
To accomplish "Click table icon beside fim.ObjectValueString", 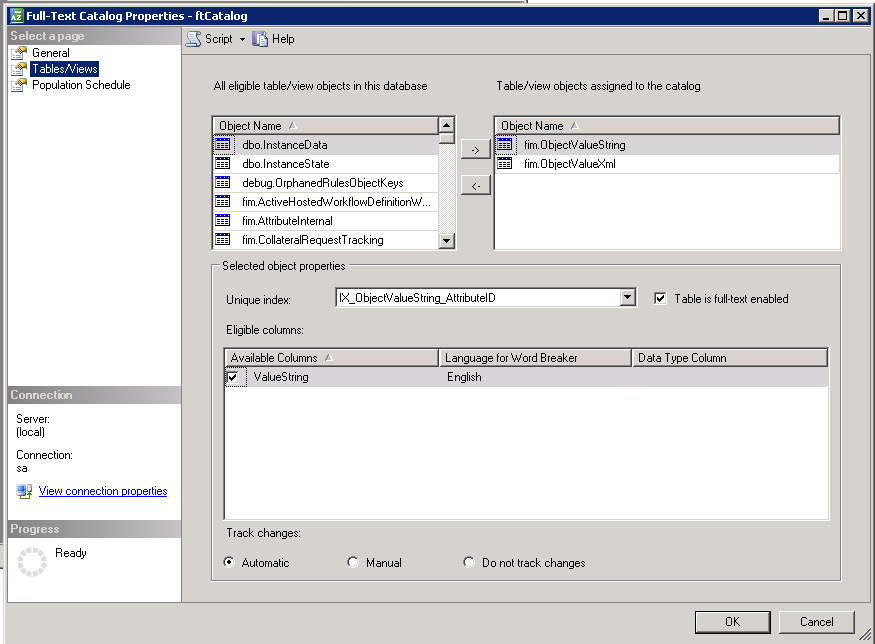I will [x=504, y=145].
